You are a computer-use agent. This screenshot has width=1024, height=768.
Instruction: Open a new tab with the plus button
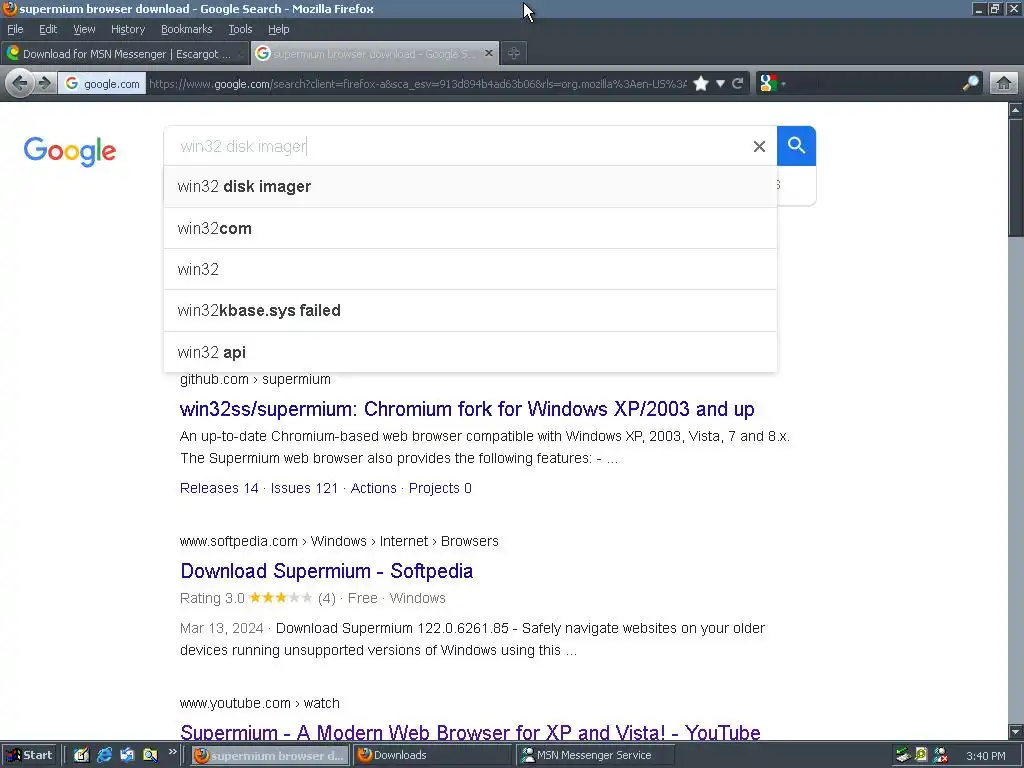pyautogui.click(x=514, y=54)
